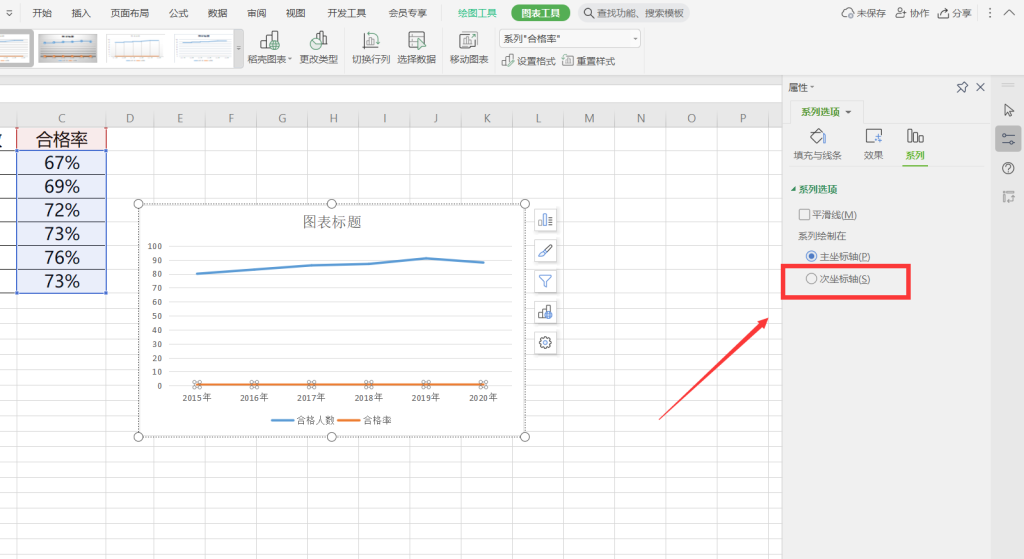Open the 视图 ribbon tab
Image resolution: width=1024 pixels, height=559 pixels.
click(295, 13)
